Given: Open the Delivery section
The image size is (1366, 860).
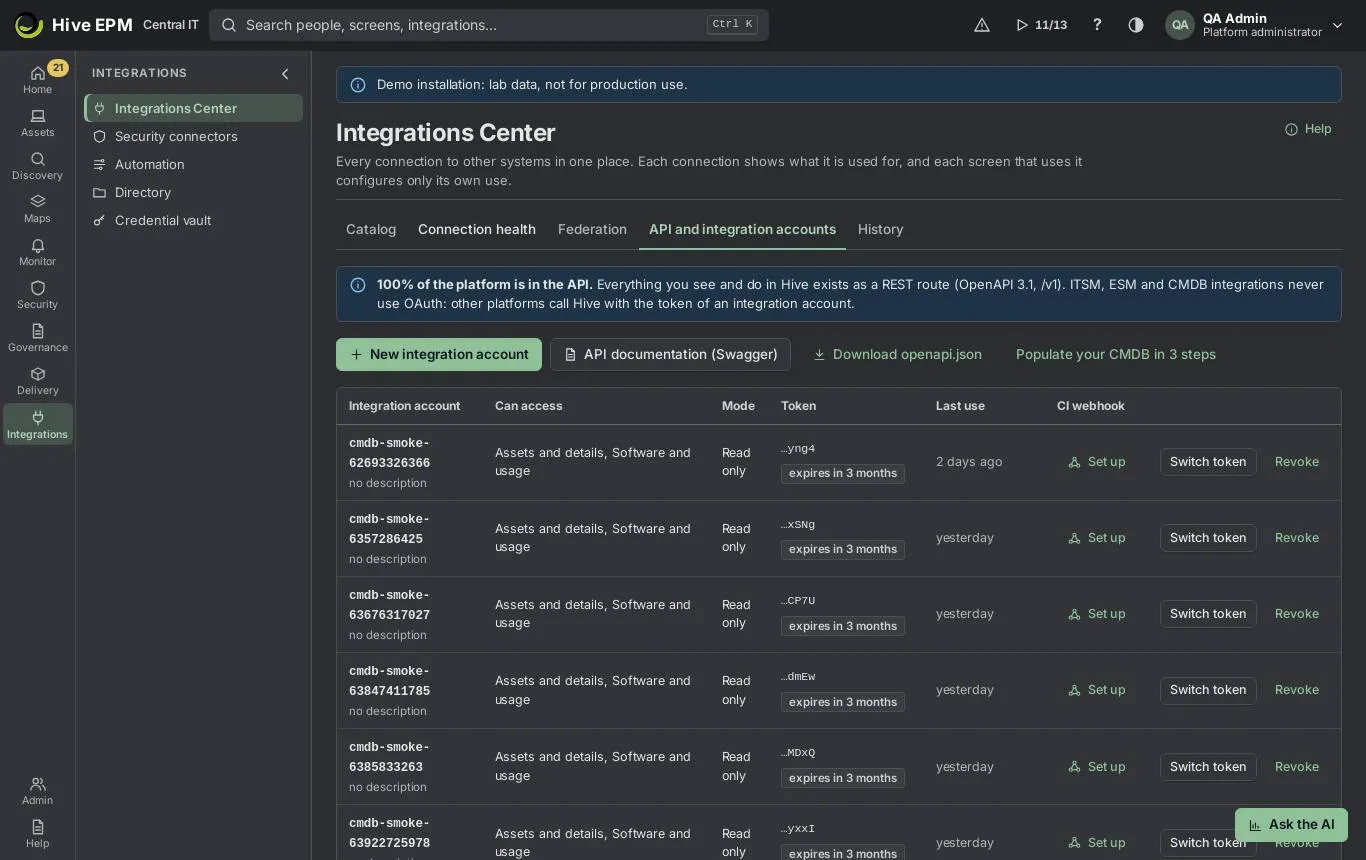Looking at the screenshot, I should click(37, 381).
